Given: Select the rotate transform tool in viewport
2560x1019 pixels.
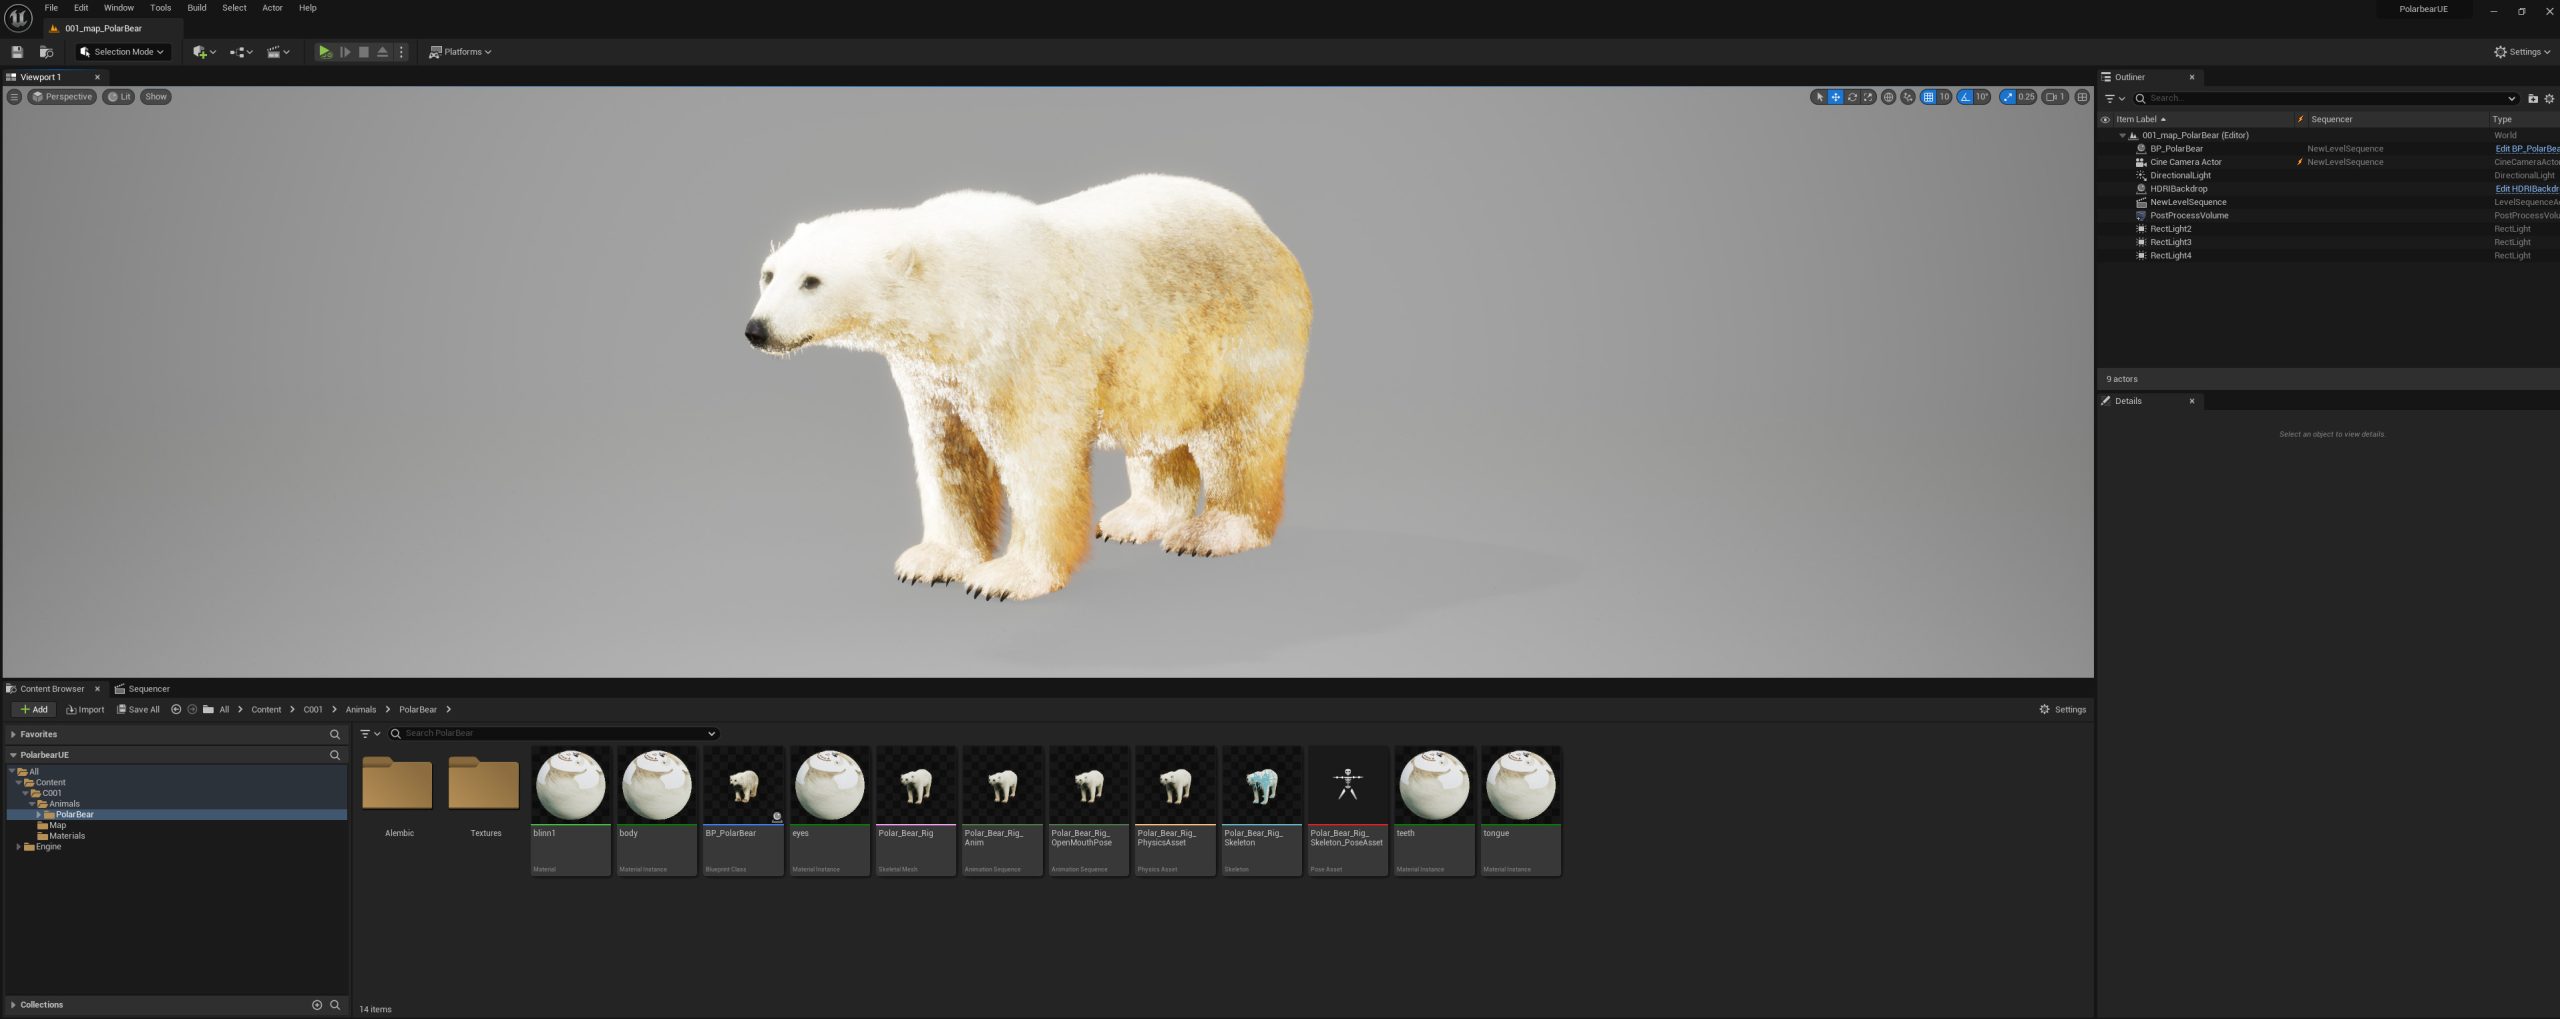Looking at the screenshot, I should coord(1852,97).
